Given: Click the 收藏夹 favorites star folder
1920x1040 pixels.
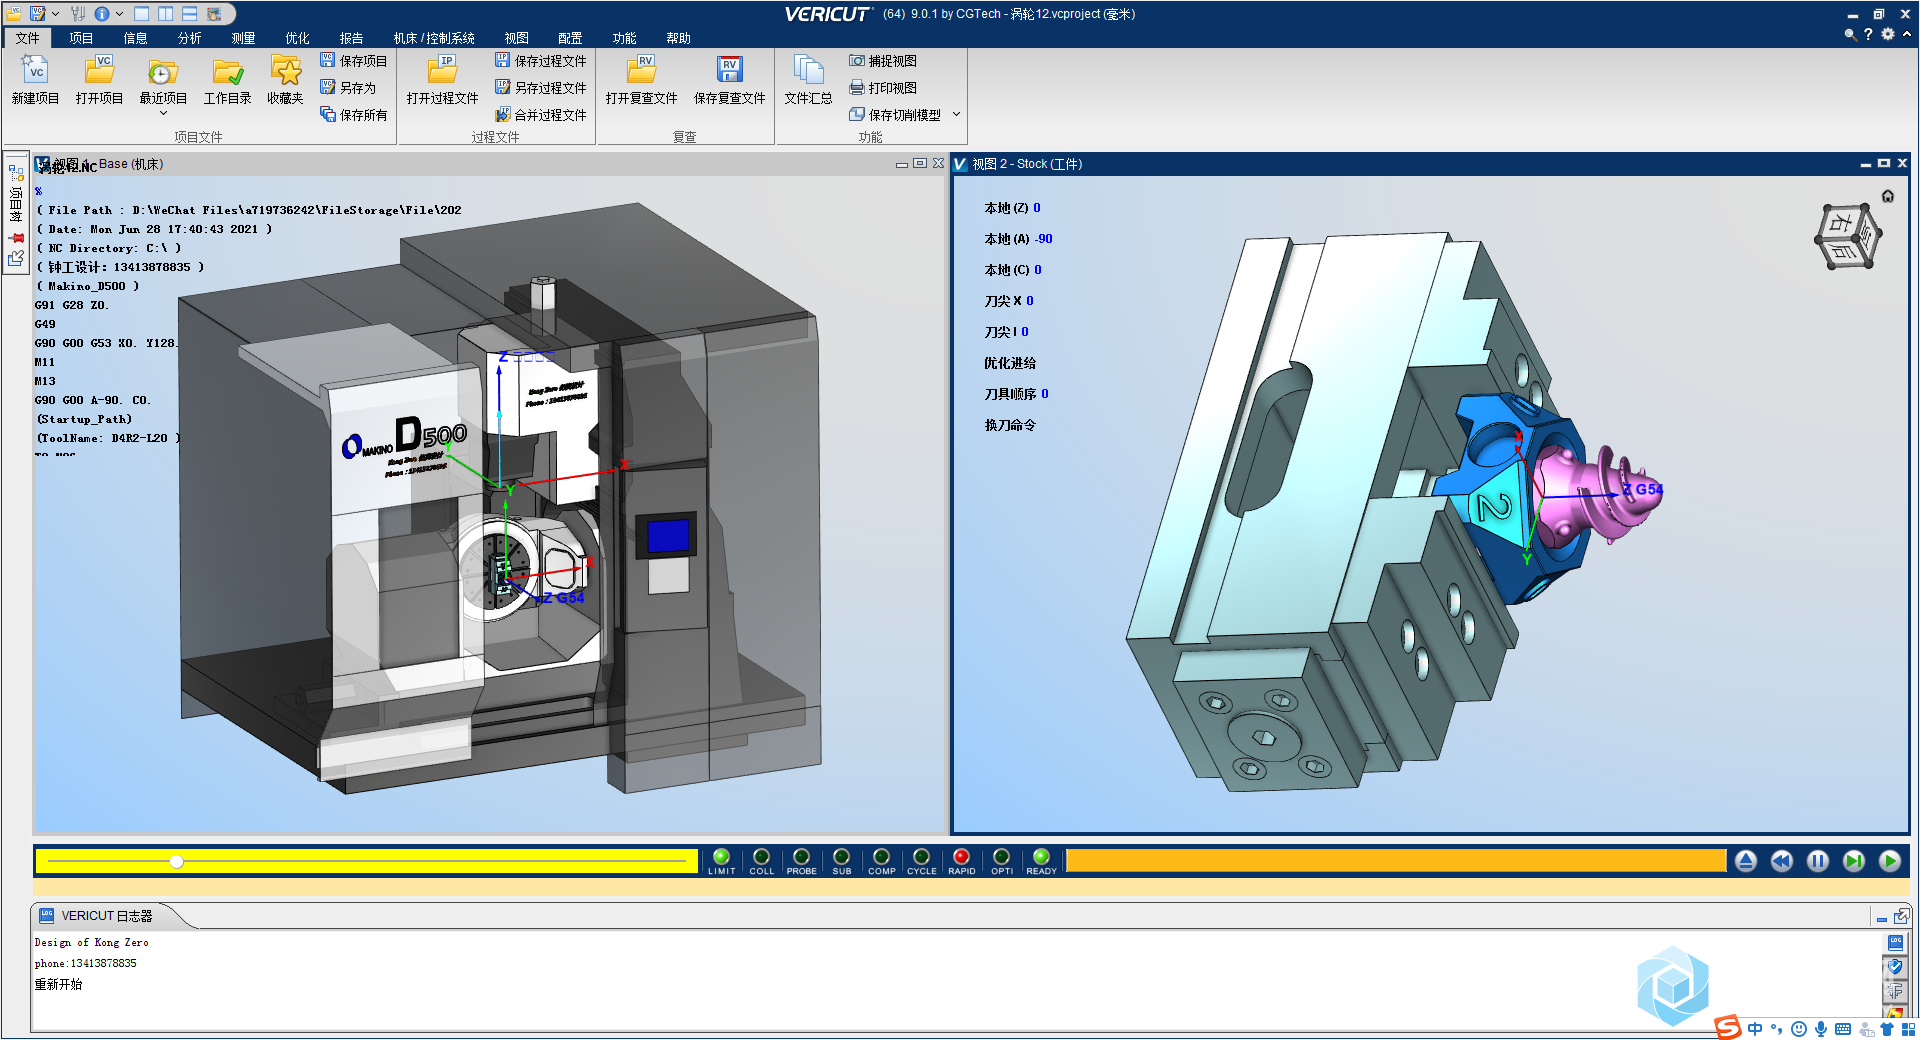Looking at the screenshot, I should click(x=286, y=70).
